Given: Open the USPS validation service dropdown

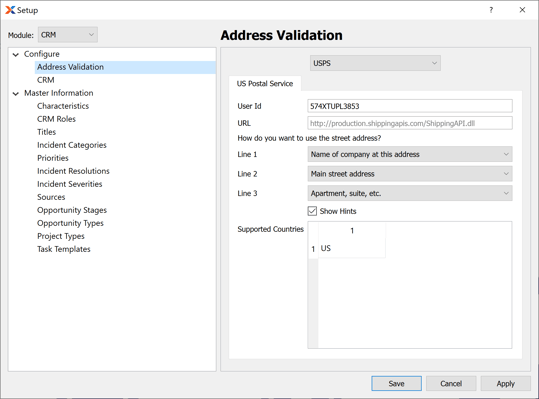Looking at the screenshot, I should [x=375, y=63].
